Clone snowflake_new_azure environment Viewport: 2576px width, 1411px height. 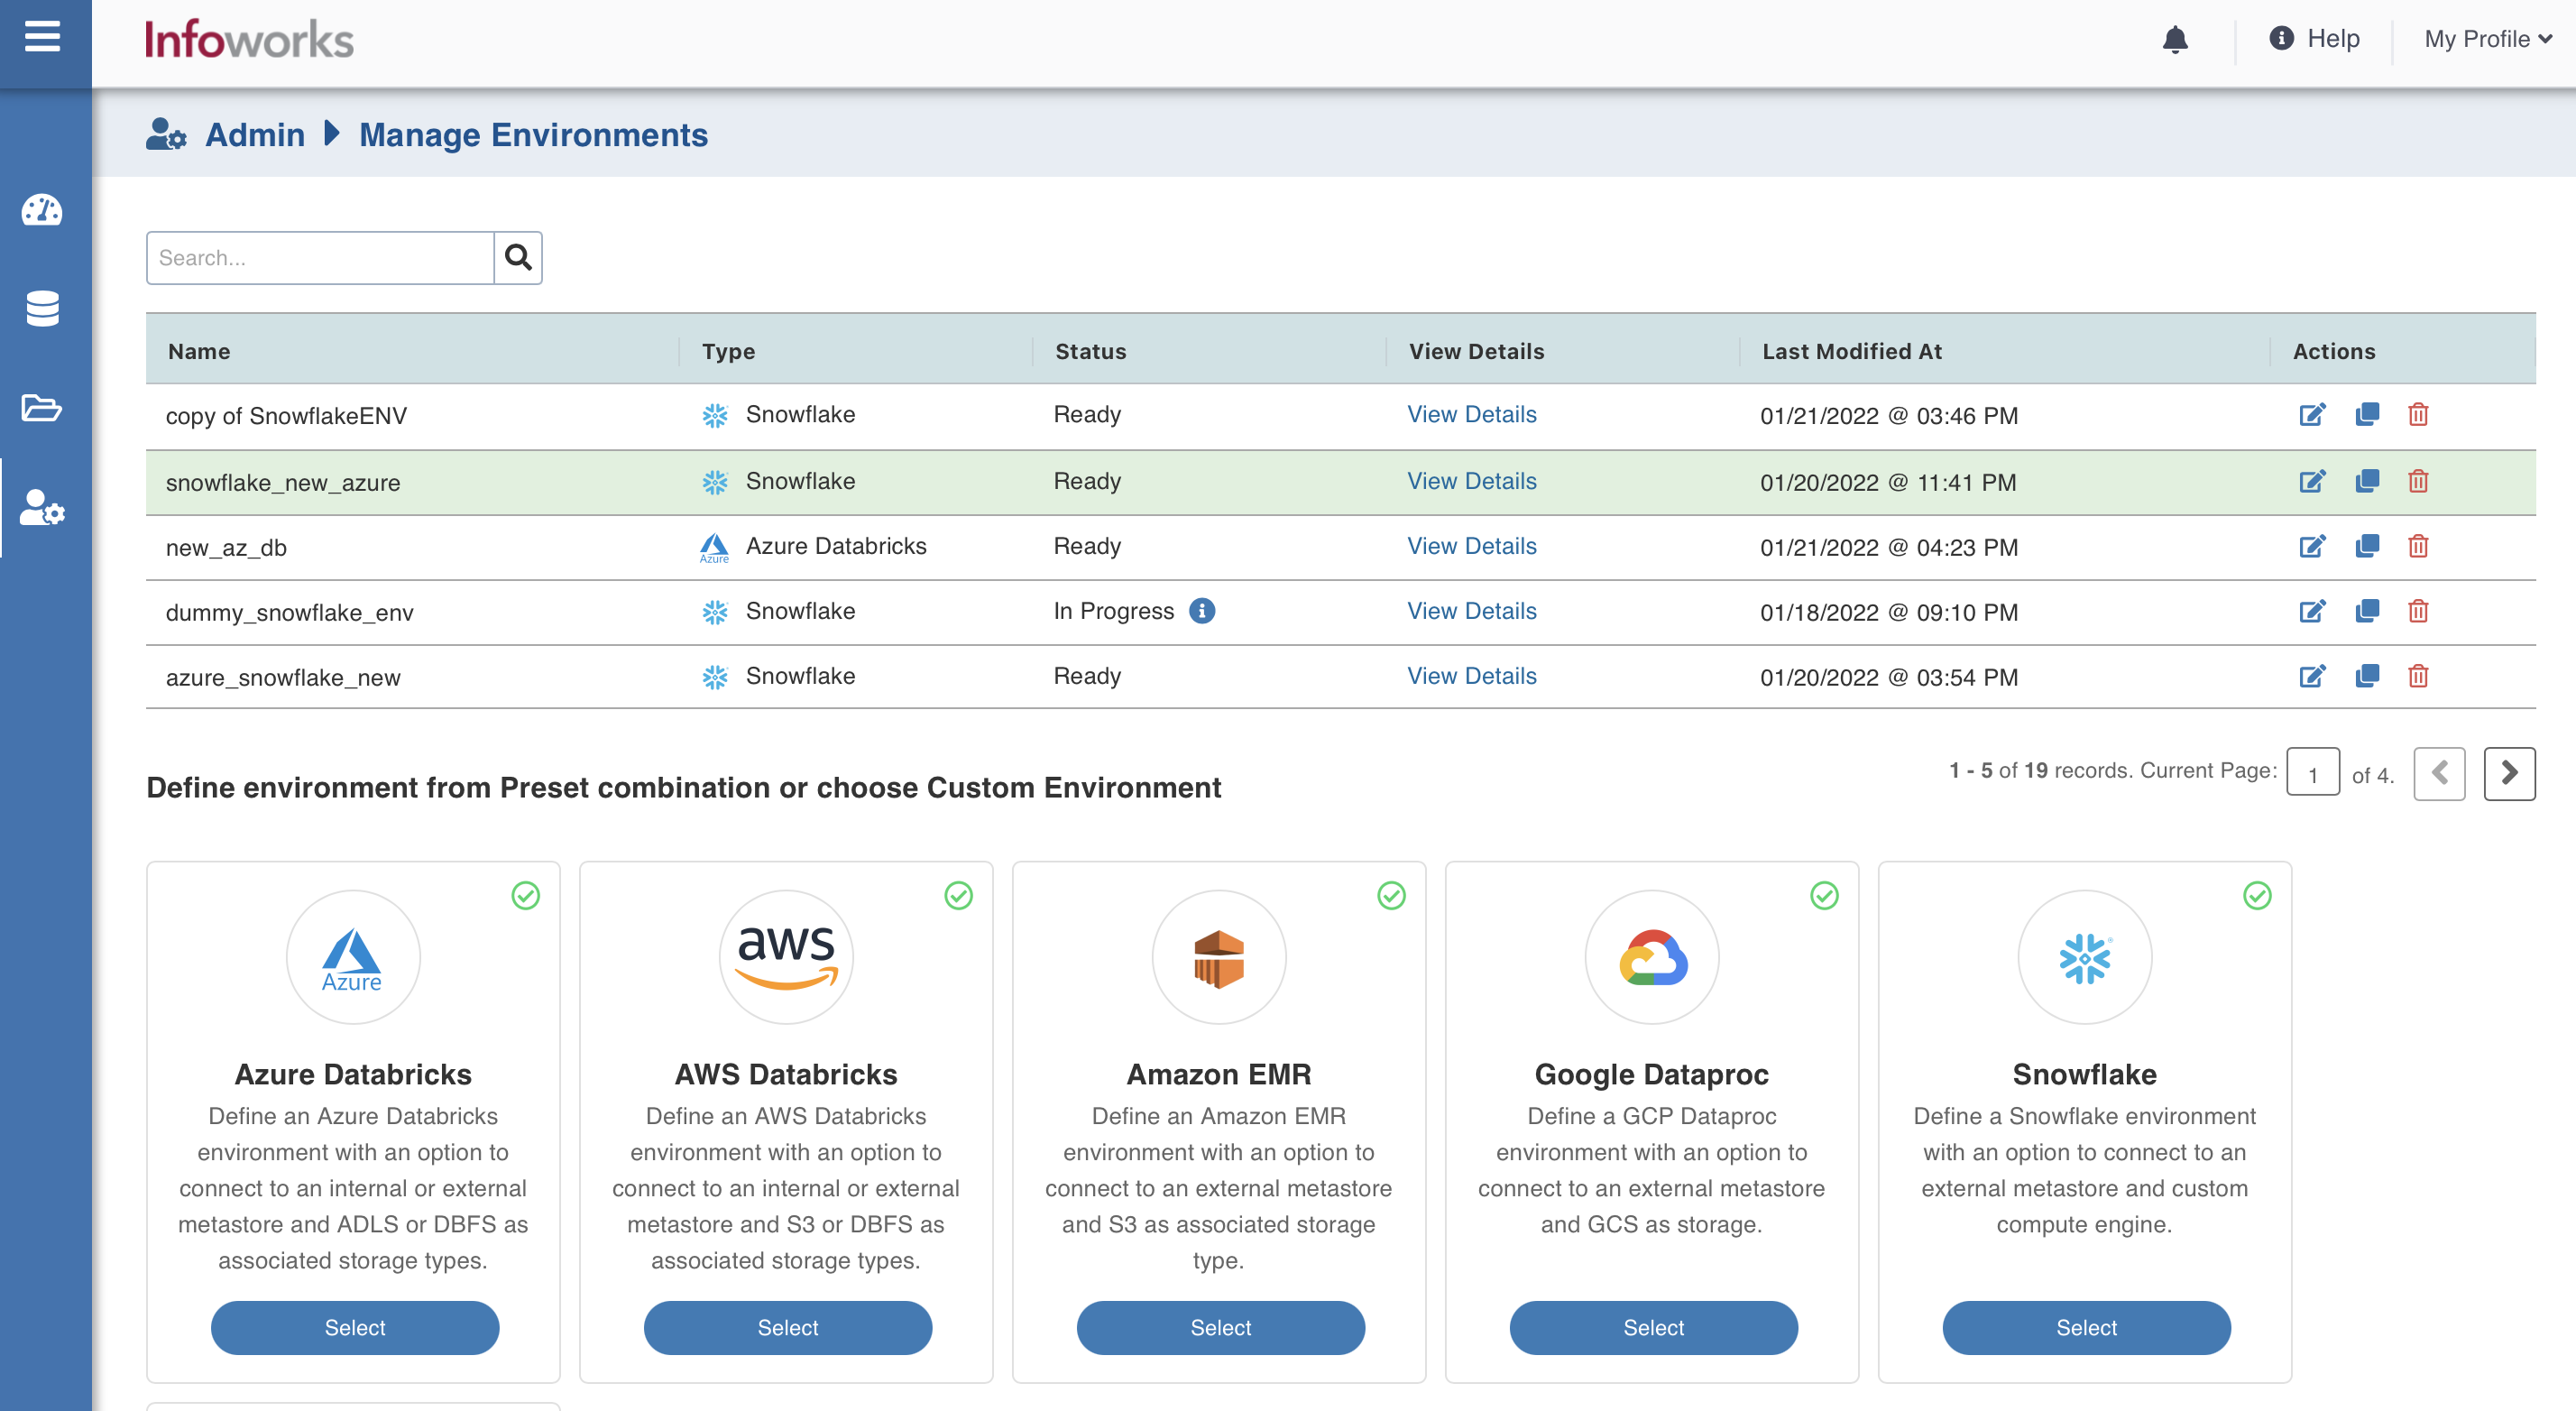(x=2367, y=481)
